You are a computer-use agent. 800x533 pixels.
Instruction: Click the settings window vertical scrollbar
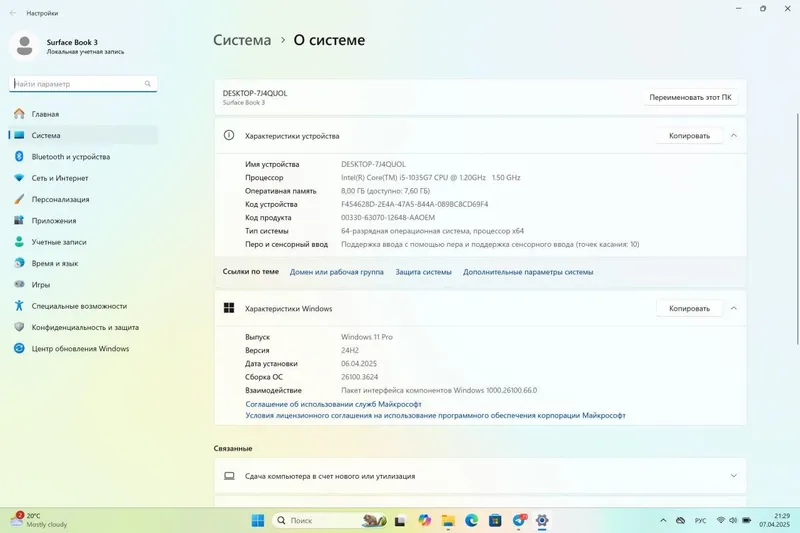(797, 229)
